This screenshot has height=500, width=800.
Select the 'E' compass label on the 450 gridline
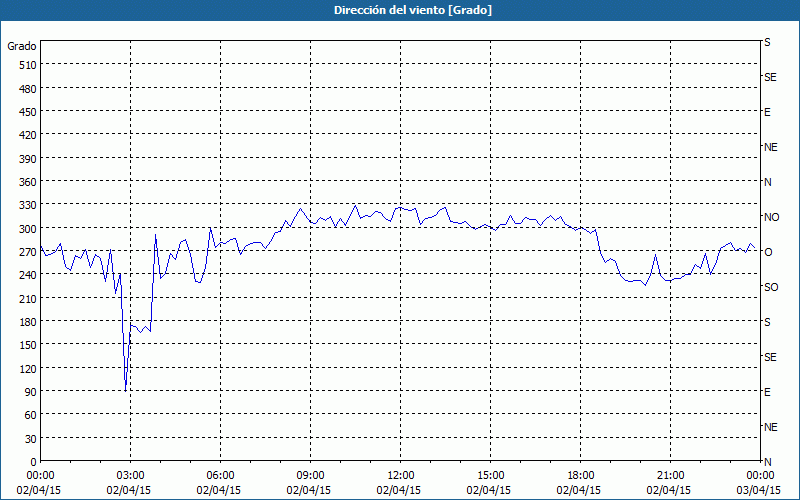[767, 112]
